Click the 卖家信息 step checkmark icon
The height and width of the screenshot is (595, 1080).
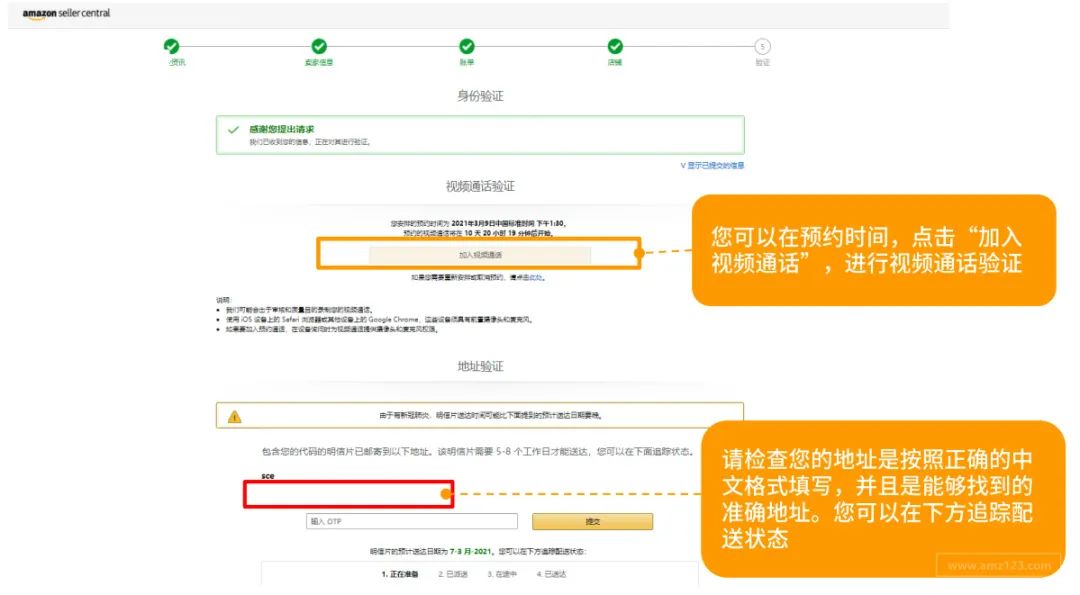coord(319,46)
